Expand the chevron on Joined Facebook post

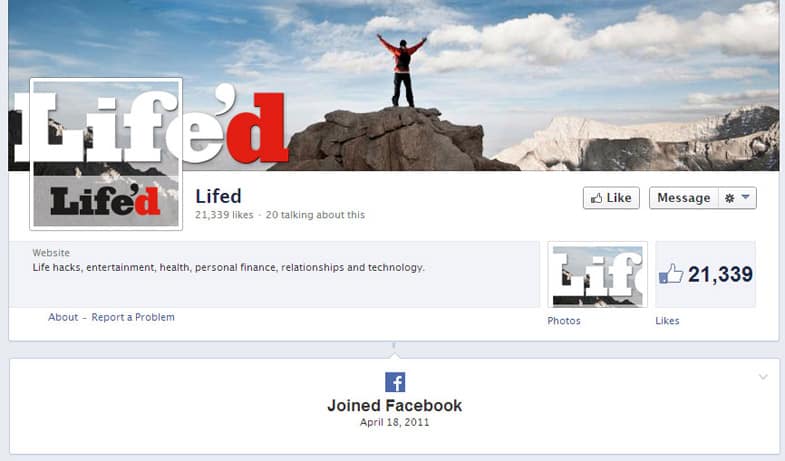pyautogui.click(x=763, y=377)
